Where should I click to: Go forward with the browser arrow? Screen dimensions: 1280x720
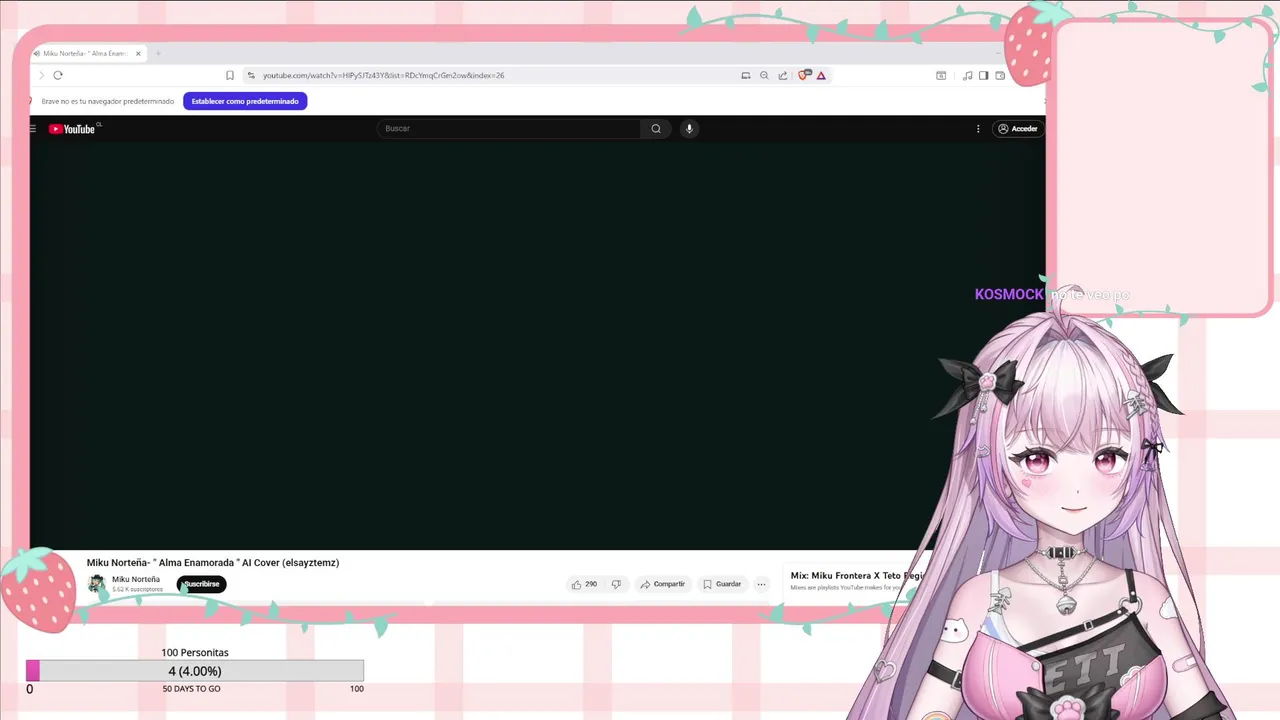[41, 75]
